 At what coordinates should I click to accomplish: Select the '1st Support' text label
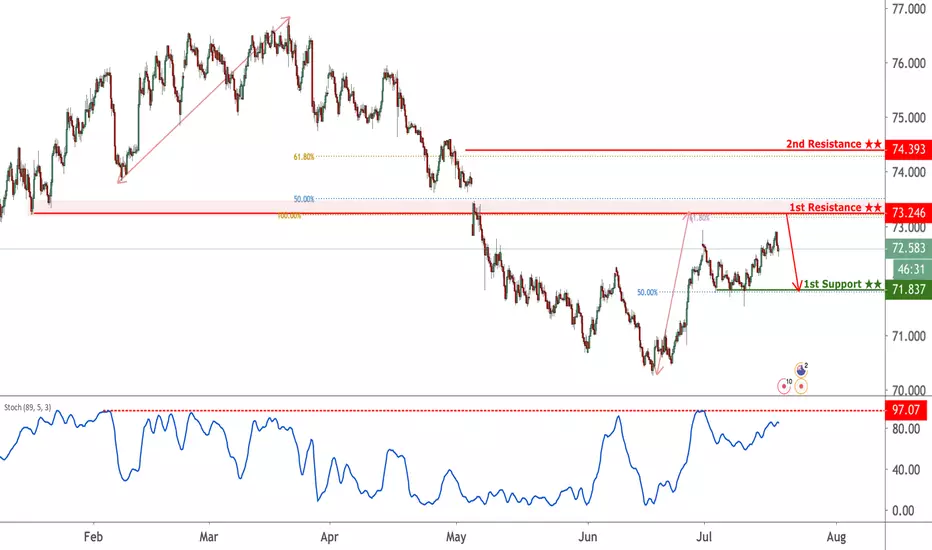832,284
